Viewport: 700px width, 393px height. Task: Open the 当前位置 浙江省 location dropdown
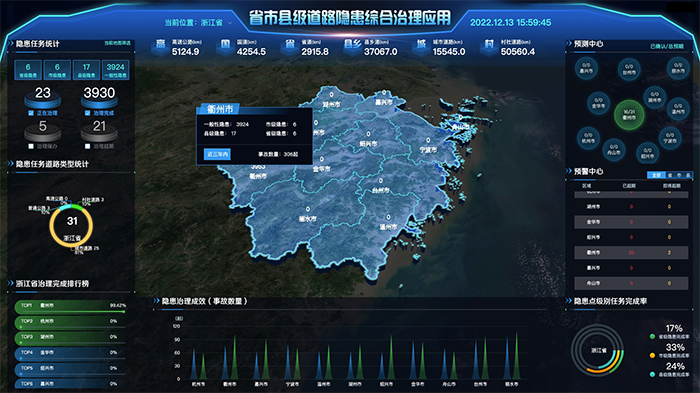198,22
